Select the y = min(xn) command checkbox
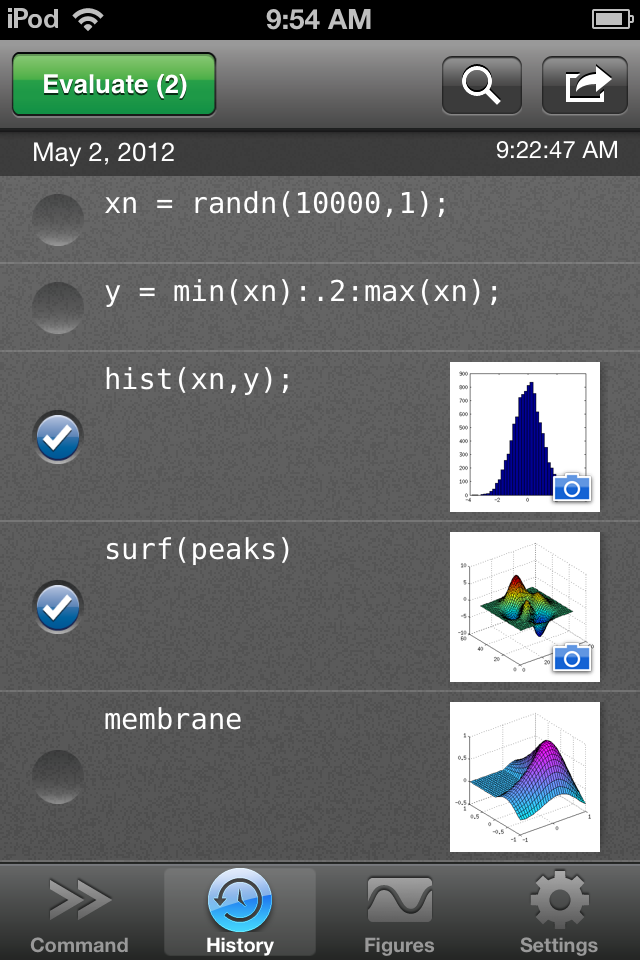Screen dimensions: 640x960 pyautogui.click(x=58, y=307)
